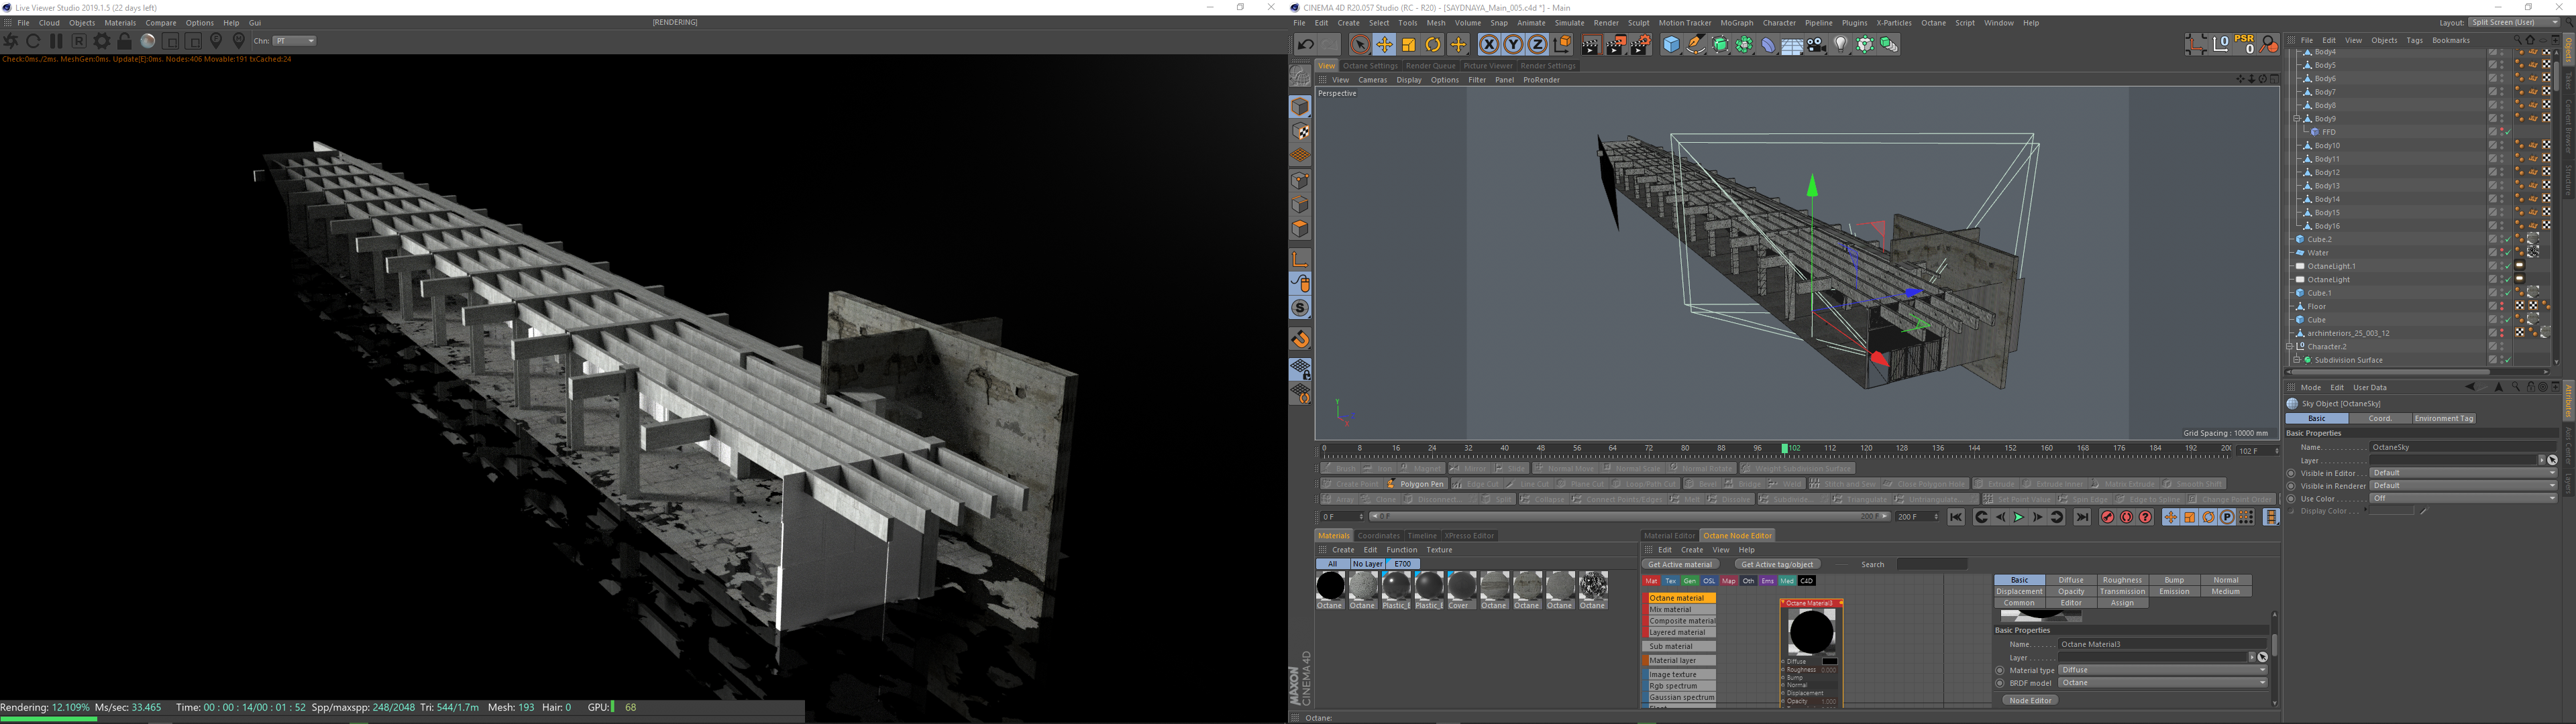Open the Chn channel dropdown
Screen dimensions: 2576x724
click(295, 41)
